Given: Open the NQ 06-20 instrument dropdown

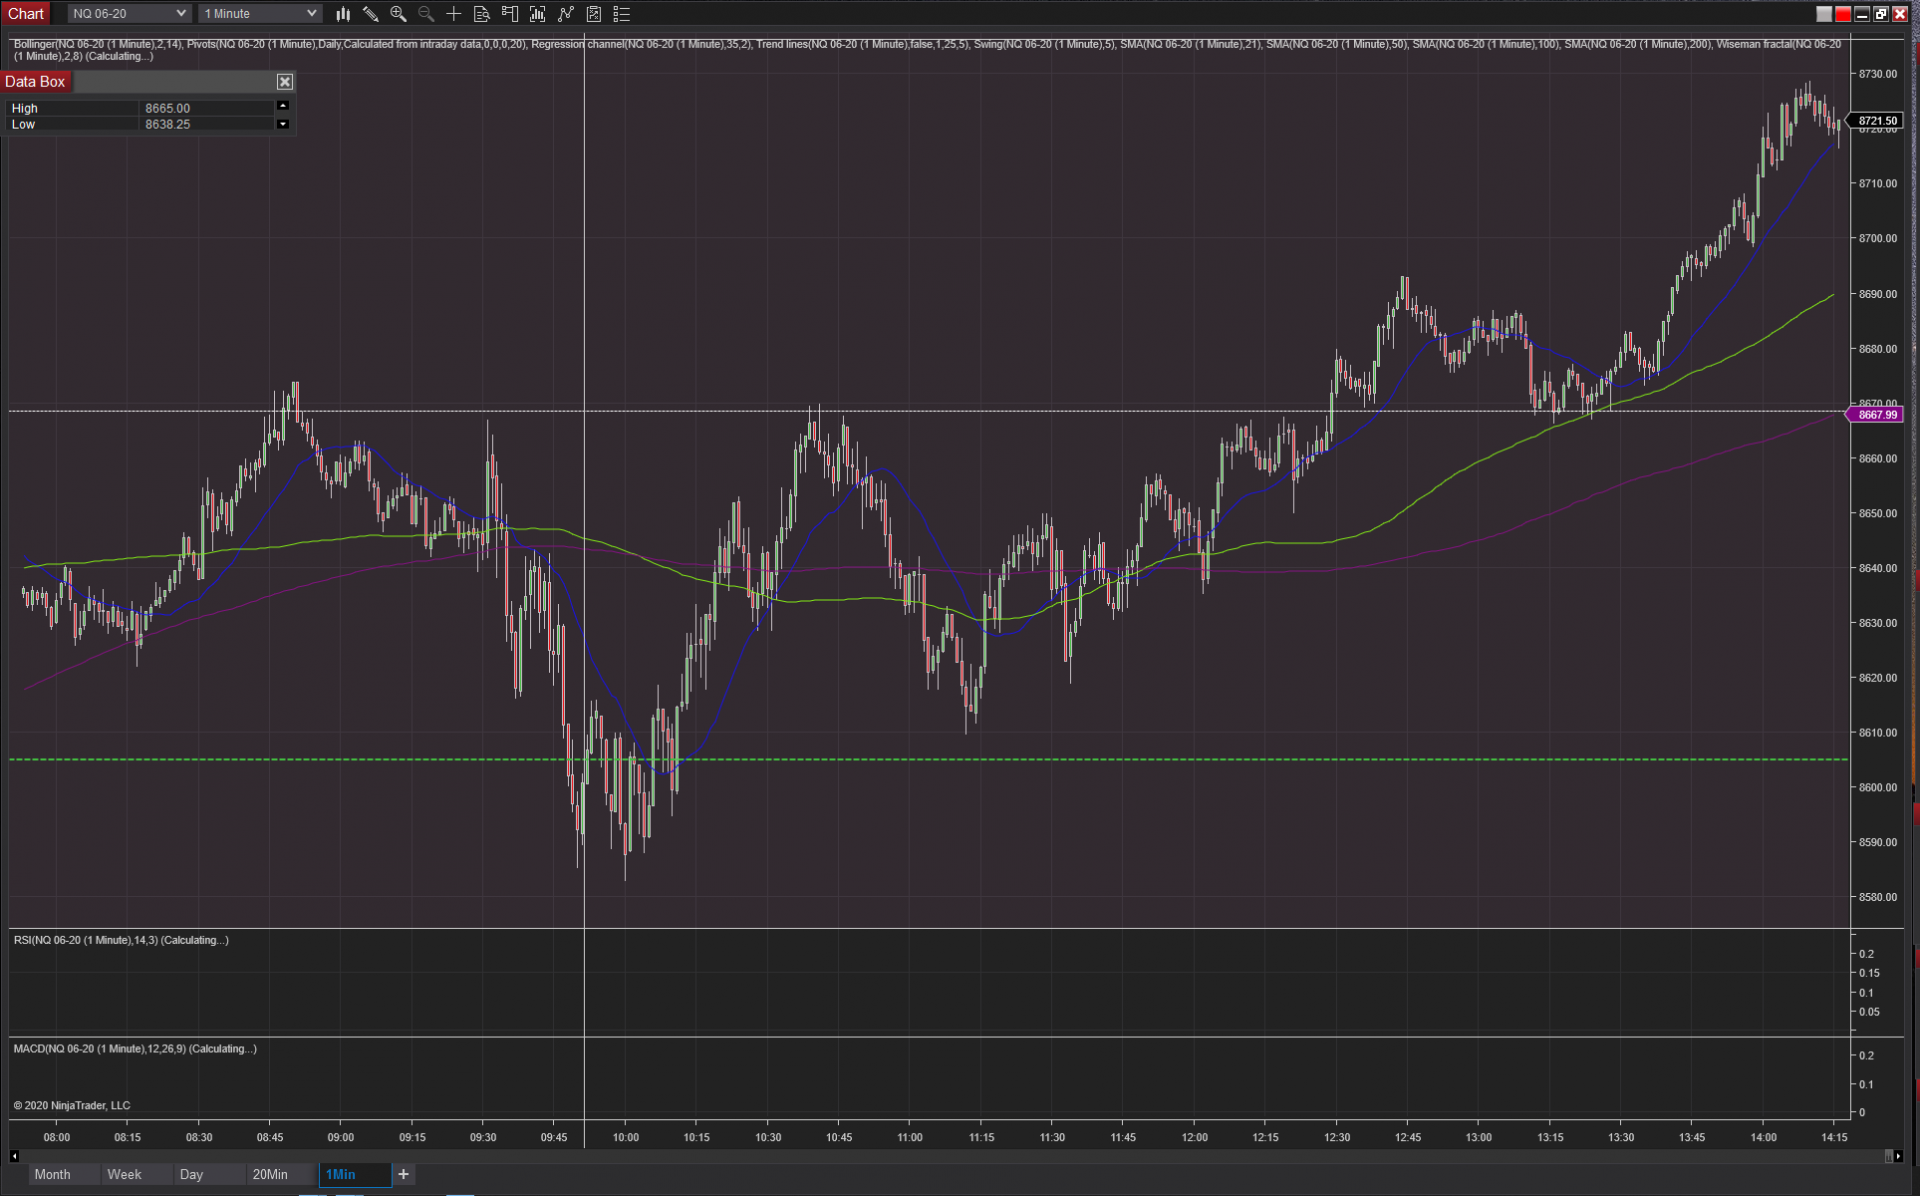Looking at the screenshot, I should click(128, 14).
